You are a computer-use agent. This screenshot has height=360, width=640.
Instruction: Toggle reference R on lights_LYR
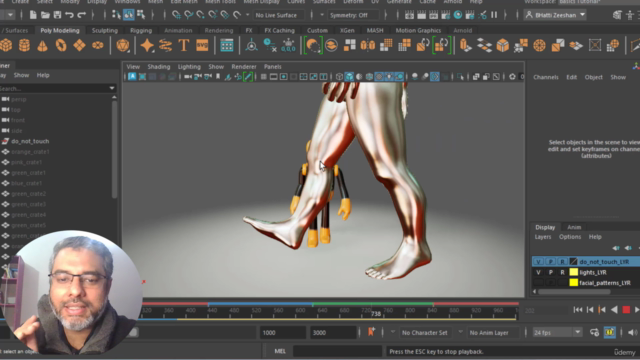pyautogui.click(x=562, y=272)
